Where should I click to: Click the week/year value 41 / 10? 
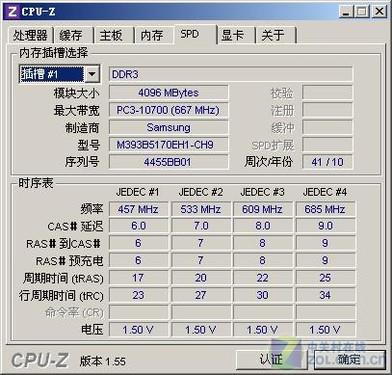pyautogui.click(x=327, y=162)
